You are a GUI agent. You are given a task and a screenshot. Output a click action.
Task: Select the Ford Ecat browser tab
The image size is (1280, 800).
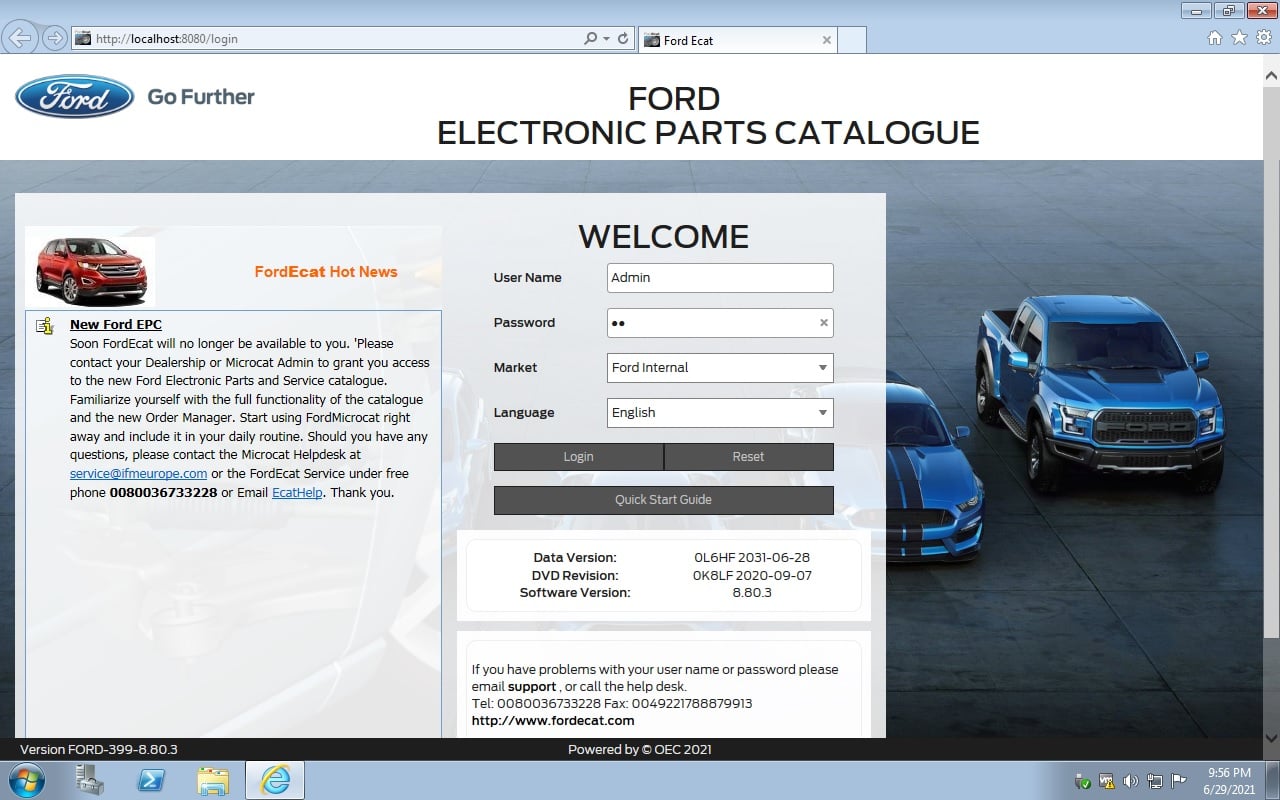point(736,40)
